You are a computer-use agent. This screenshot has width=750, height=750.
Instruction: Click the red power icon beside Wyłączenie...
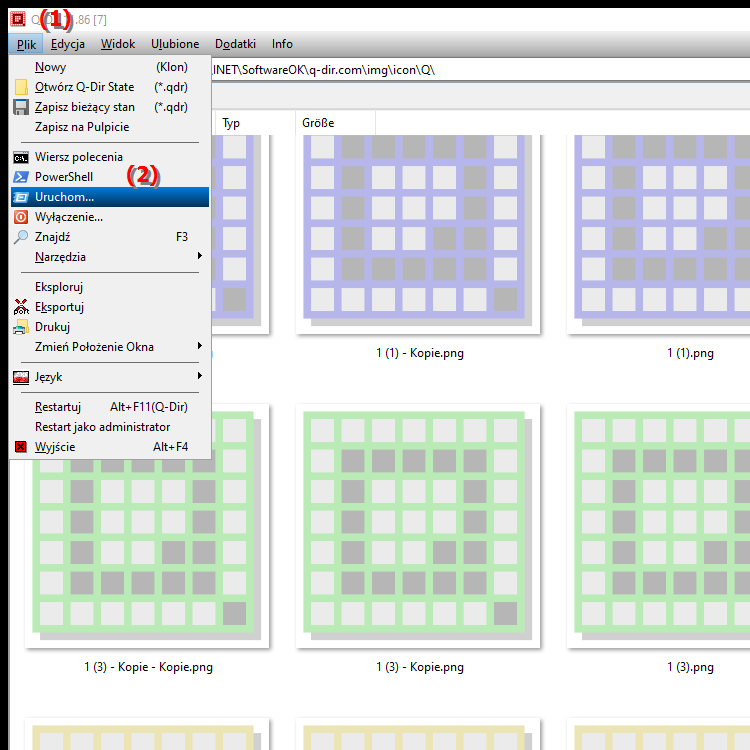coord(21,217)
